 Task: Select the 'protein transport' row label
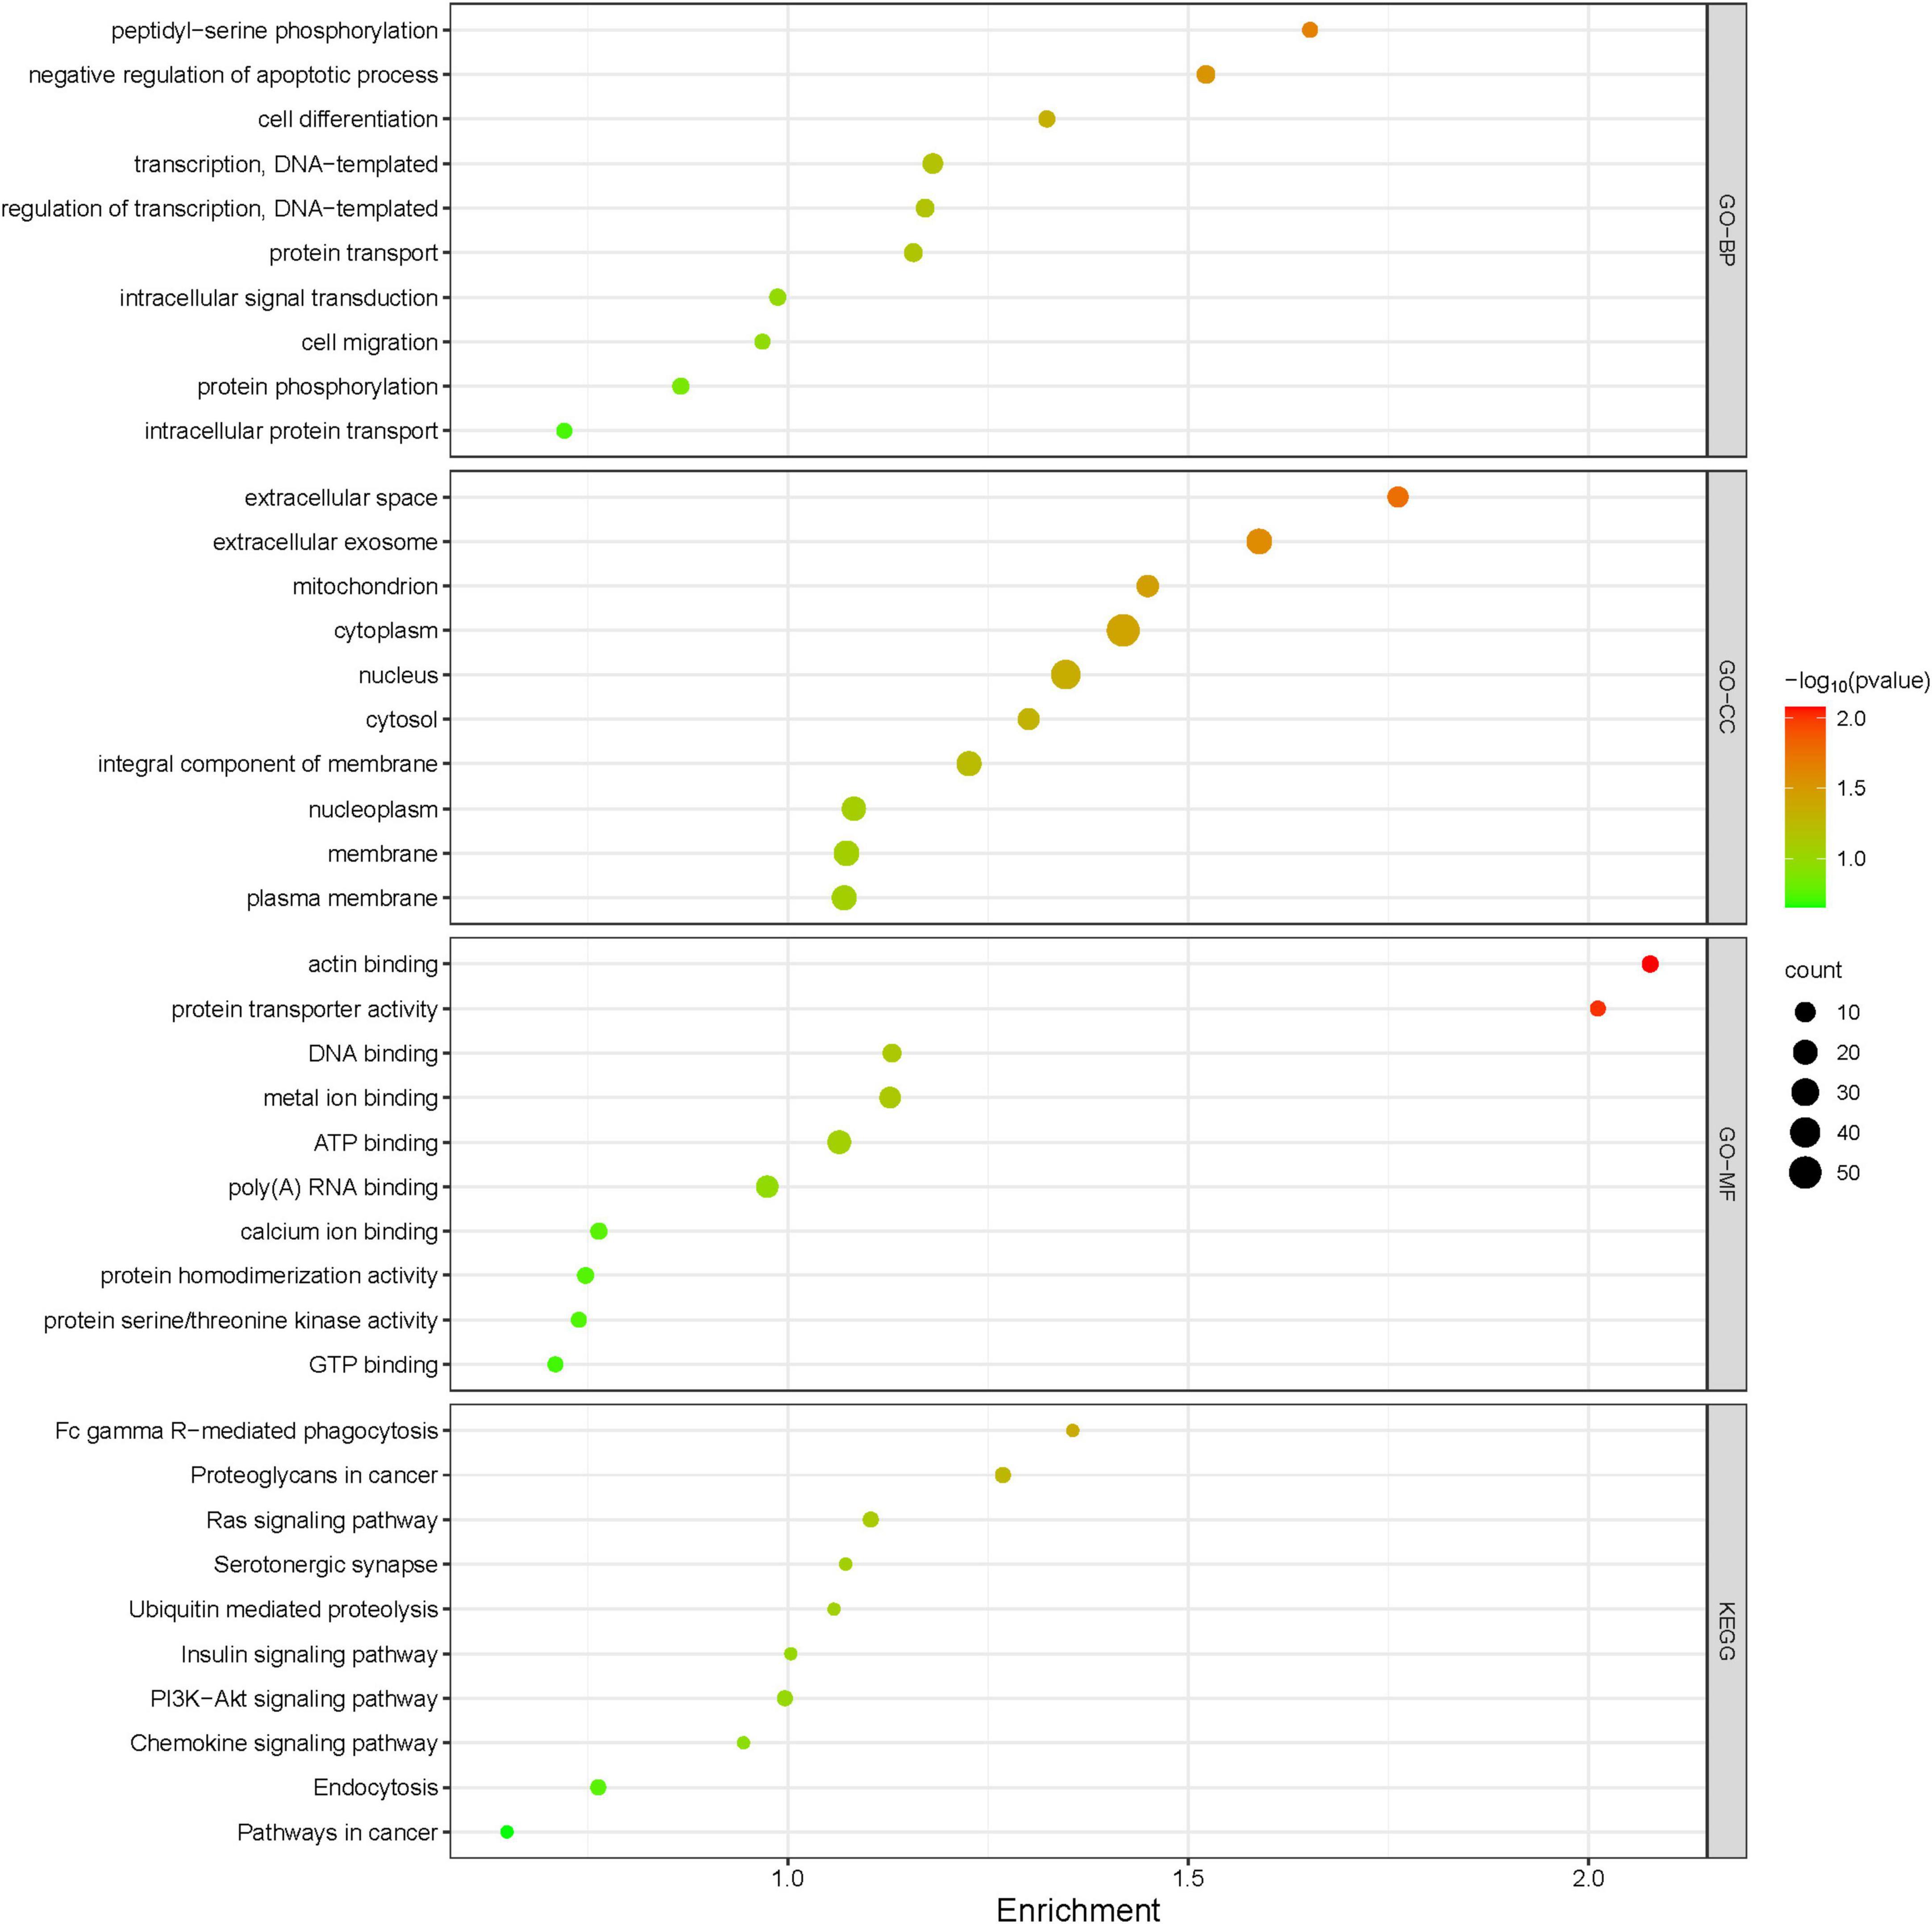354,253
